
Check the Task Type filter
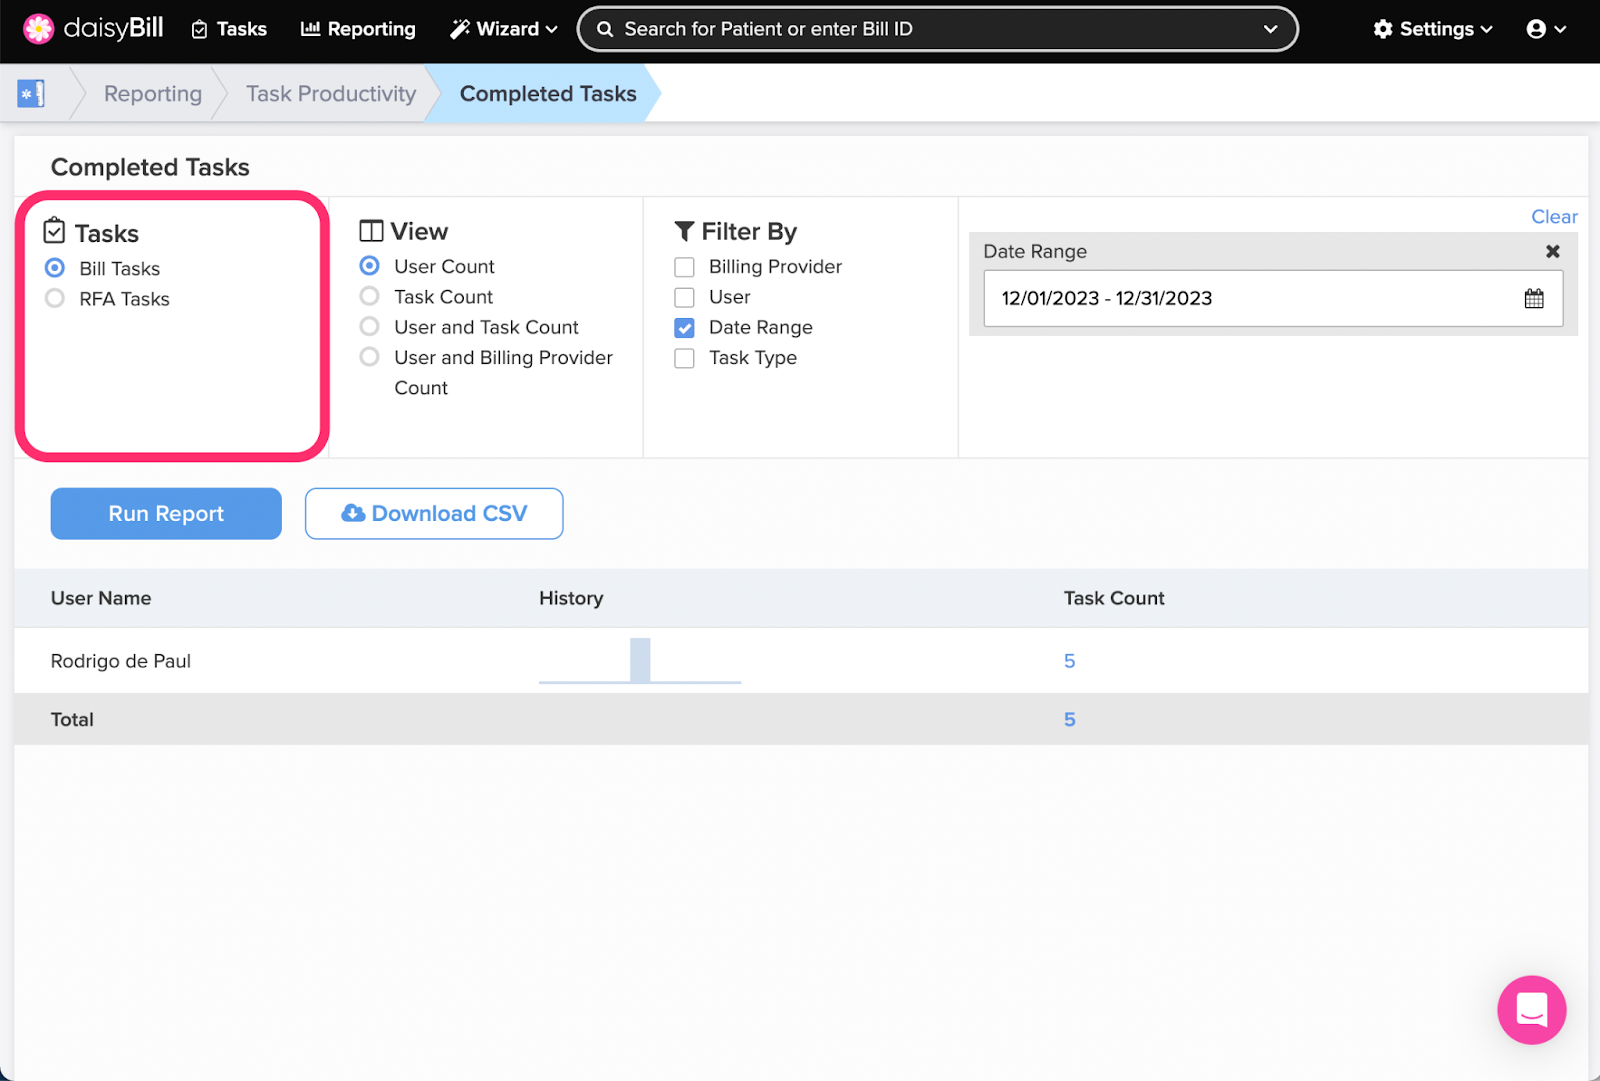point(684,358)
